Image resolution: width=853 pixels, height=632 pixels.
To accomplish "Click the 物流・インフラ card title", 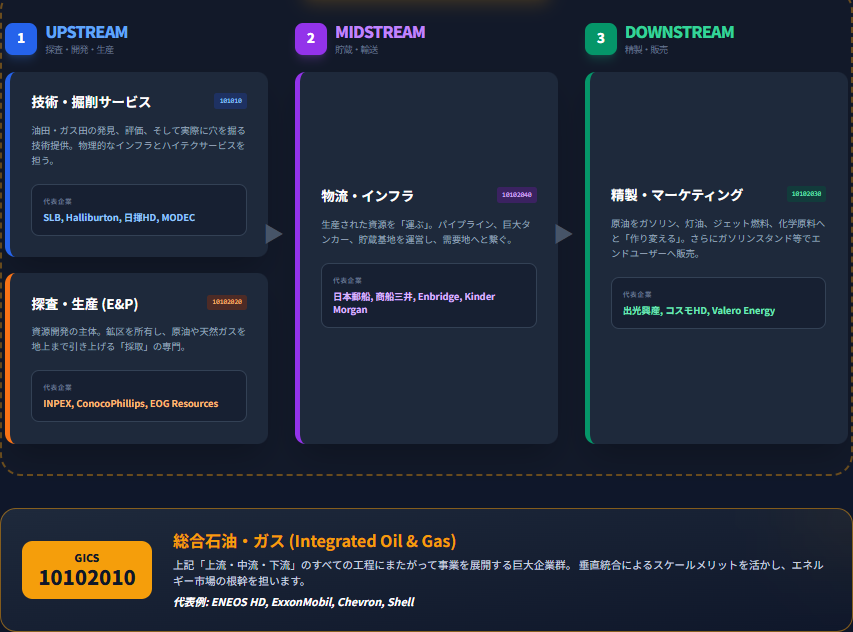I will 367,196.
